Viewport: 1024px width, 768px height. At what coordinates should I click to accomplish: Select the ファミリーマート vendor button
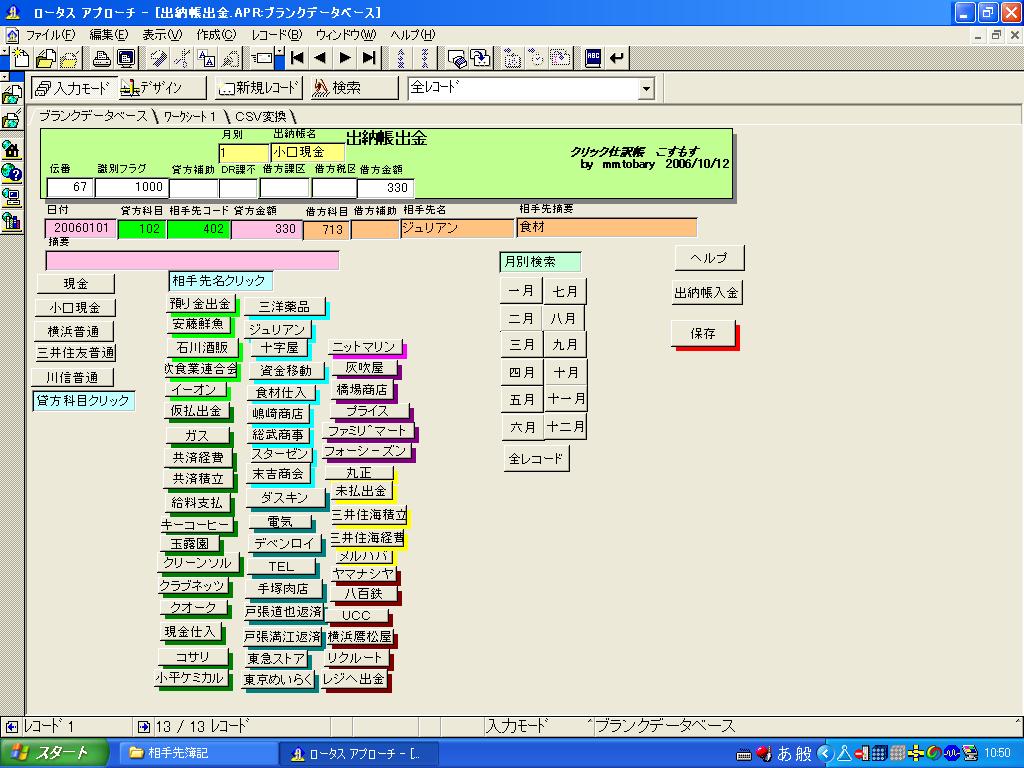pyautogui.click(x=367, y=431)
